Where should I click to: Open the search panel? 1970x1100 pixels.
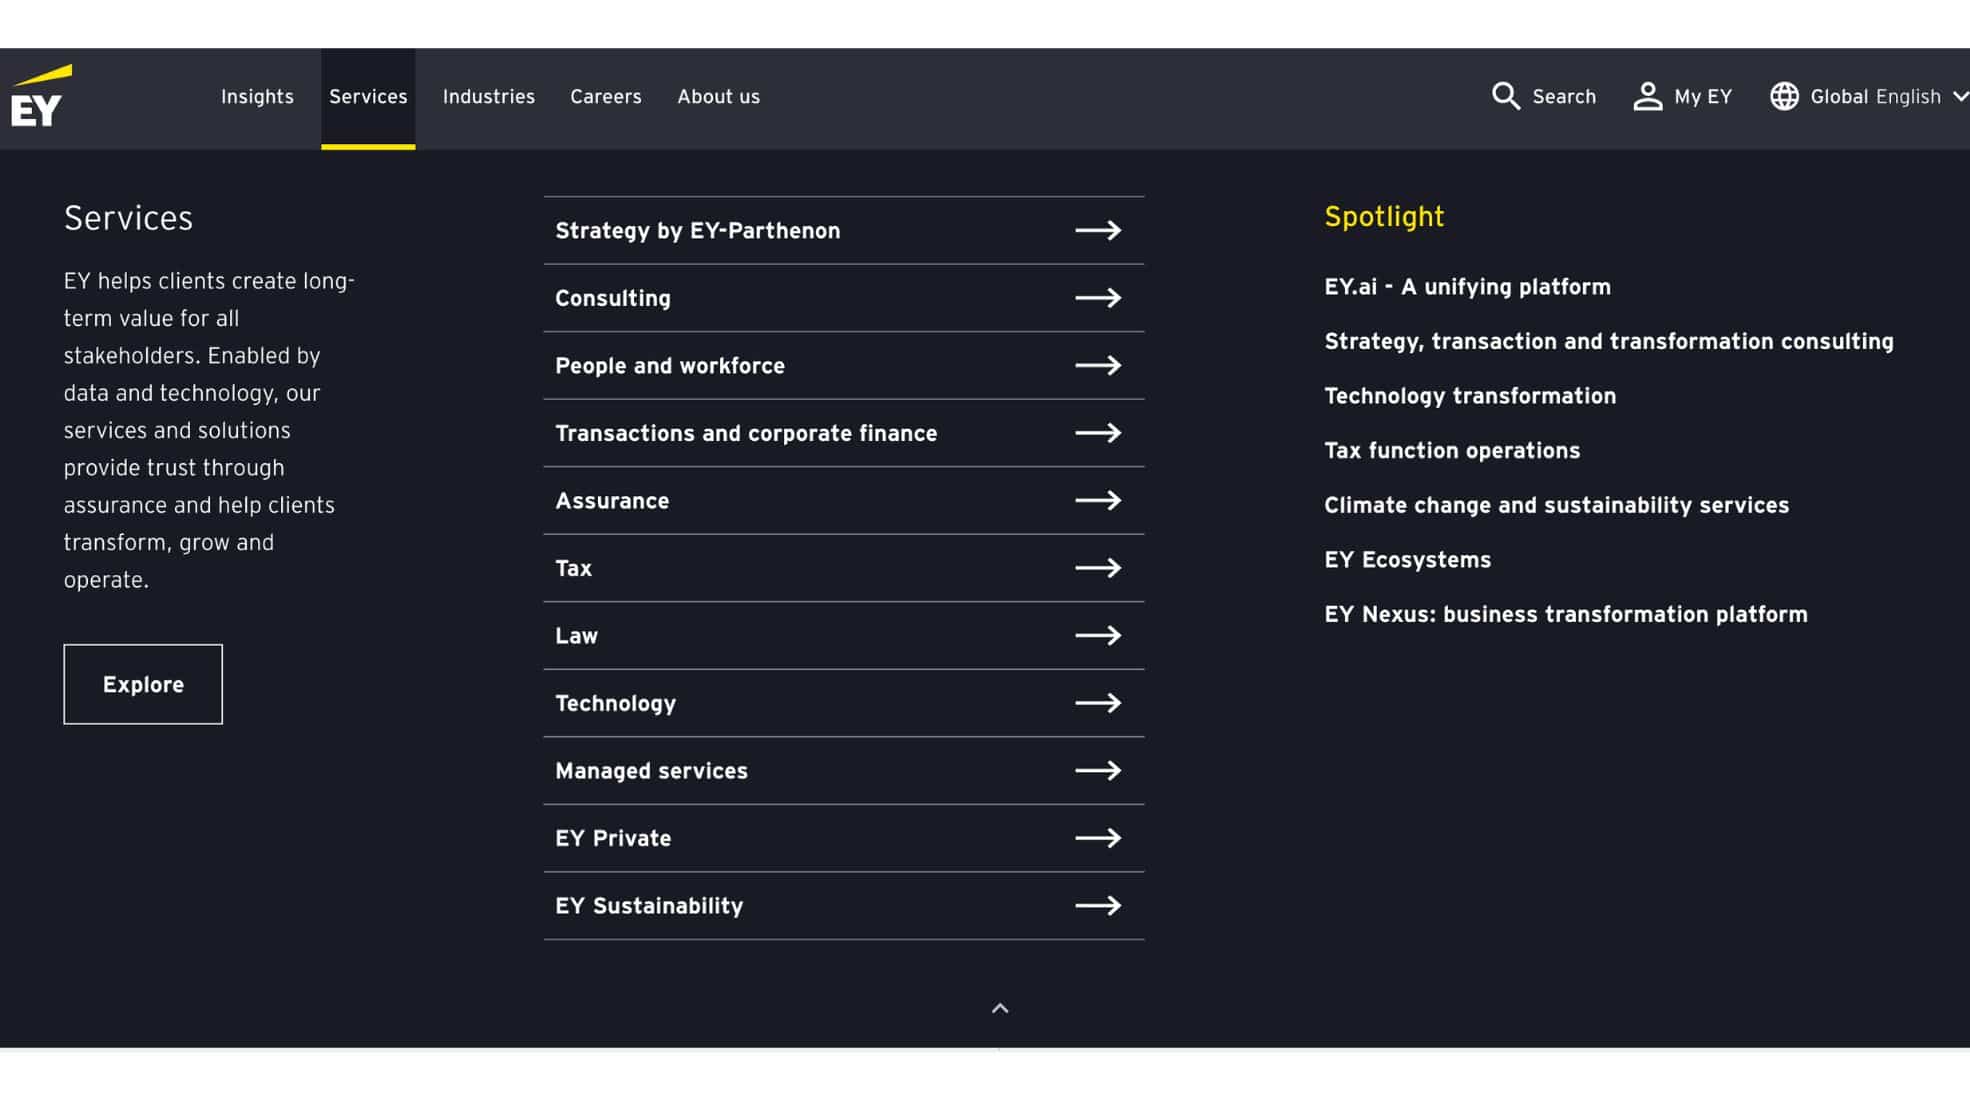(1543, 96)
